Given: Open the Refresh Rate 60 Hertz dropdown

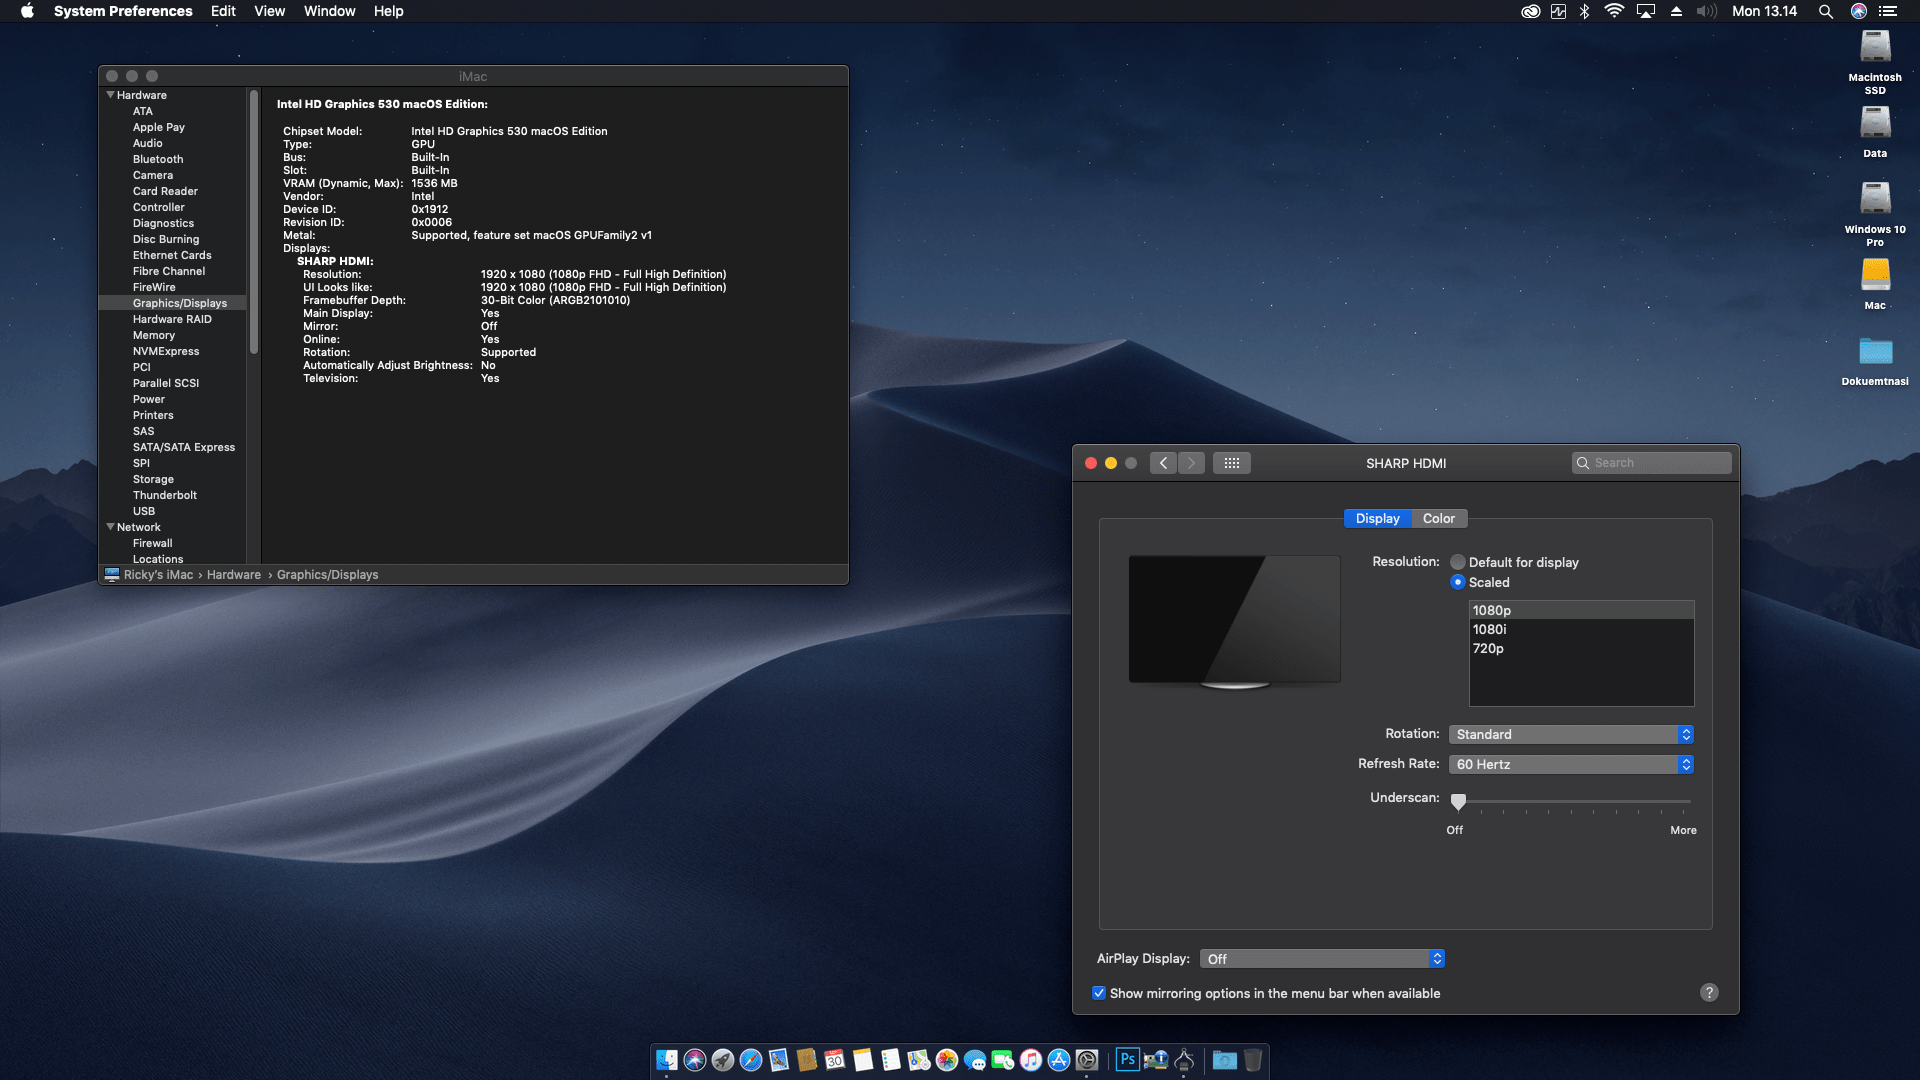Looking at the screenshot, I should [1570, 764].
